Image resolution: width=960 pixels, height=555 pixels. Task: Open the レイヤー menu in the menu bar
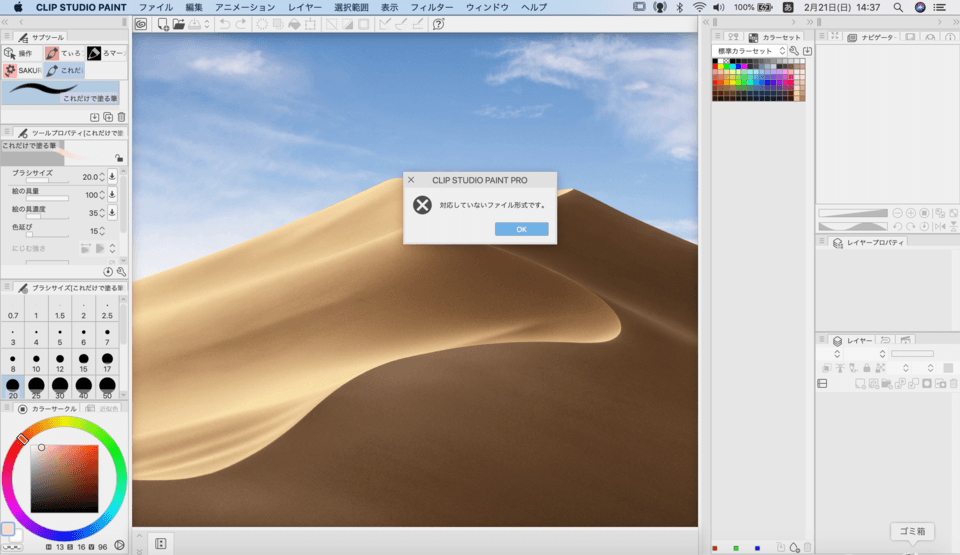(x=305, y=7)
